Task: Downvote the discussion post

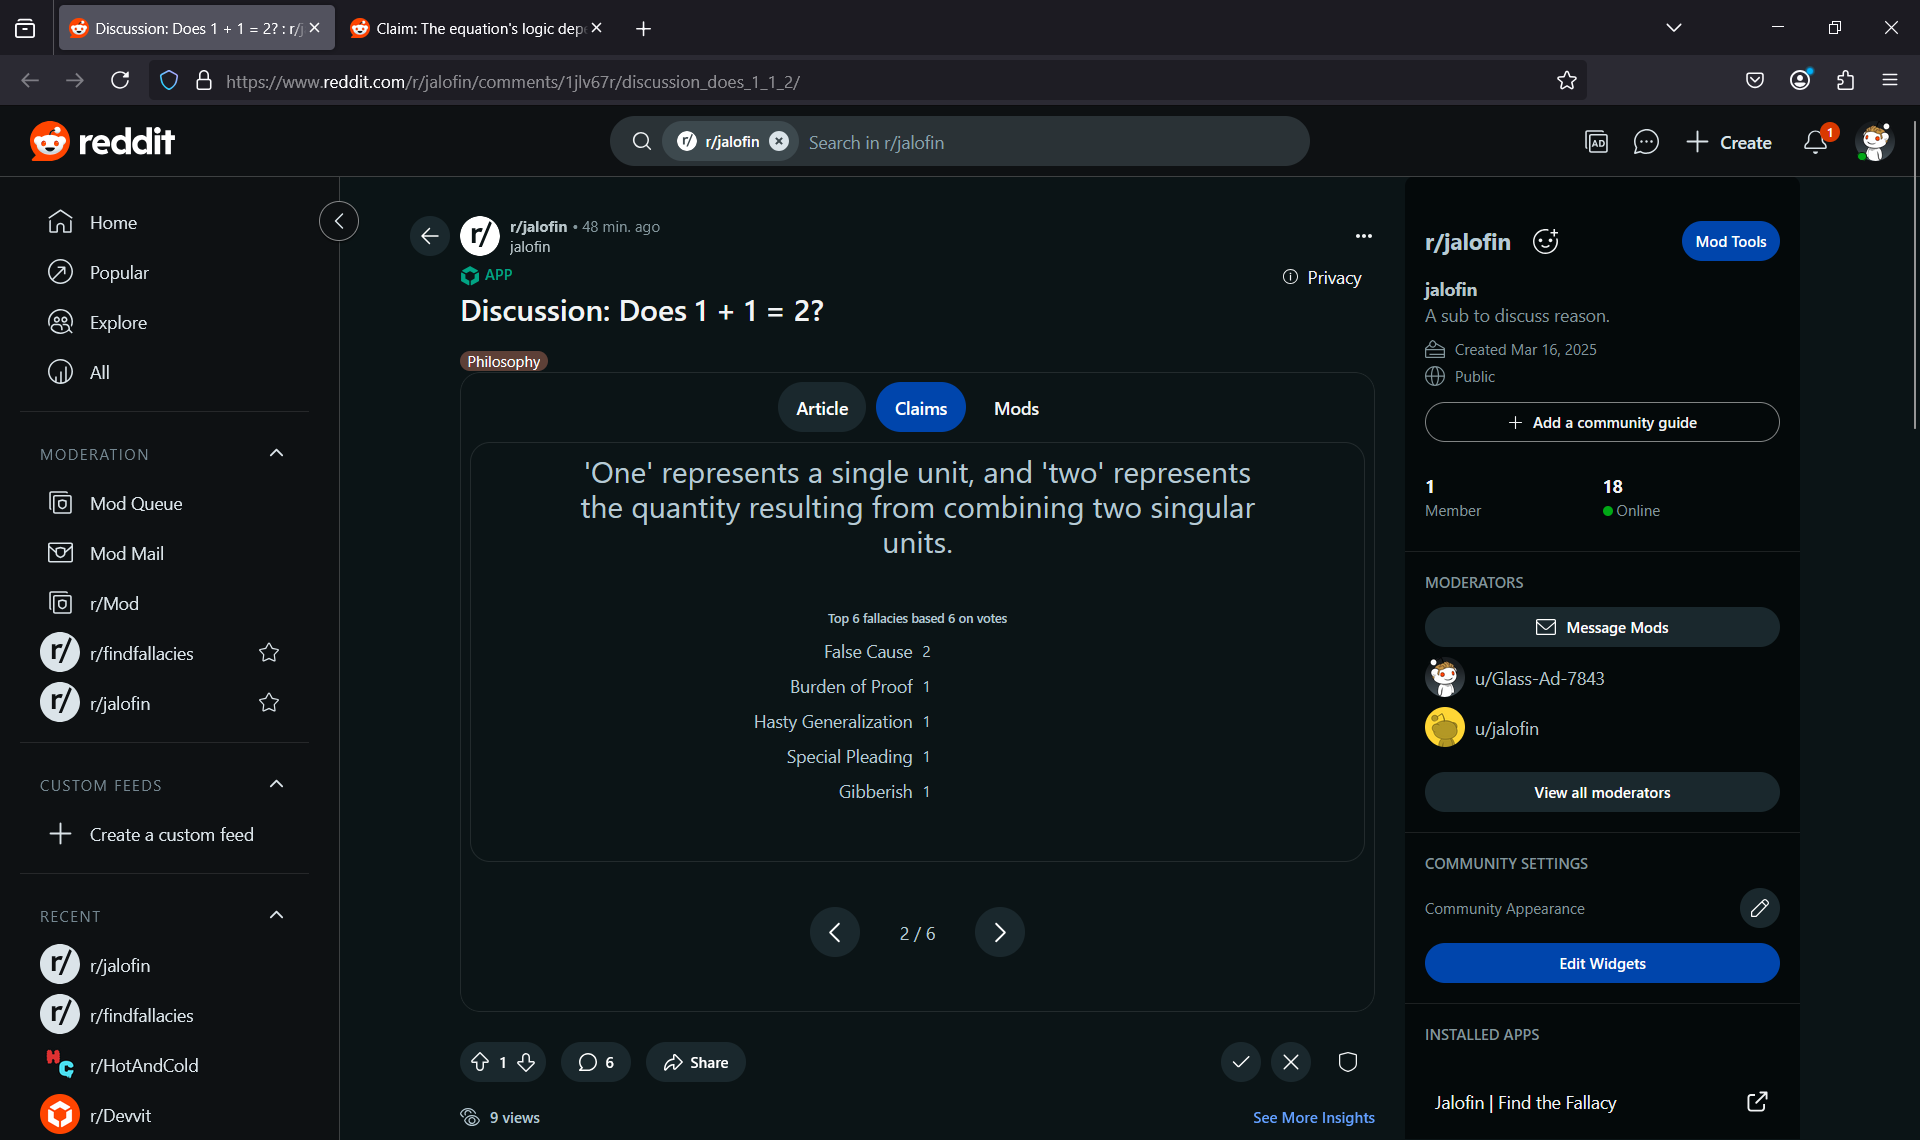Action: point(526,1062)
